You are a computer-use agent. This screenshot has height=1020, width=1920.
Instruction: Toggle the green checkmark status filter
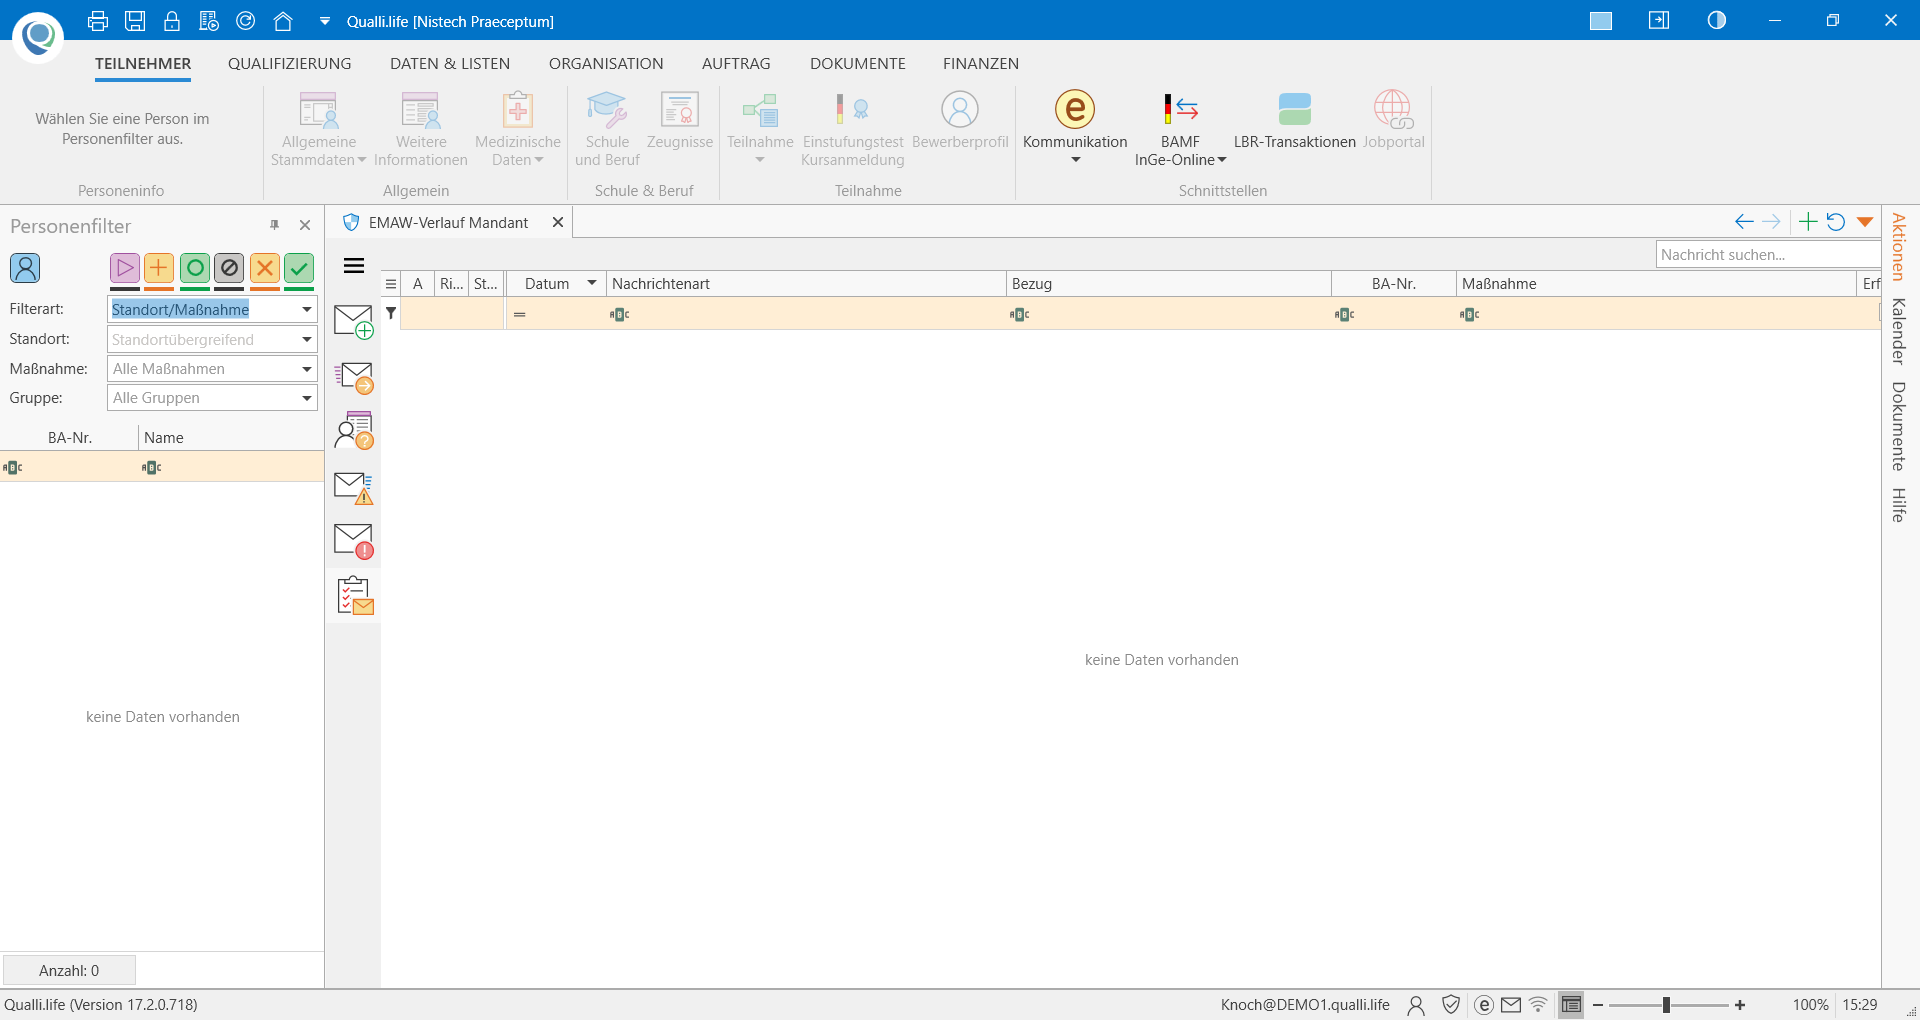click(299, 268)
